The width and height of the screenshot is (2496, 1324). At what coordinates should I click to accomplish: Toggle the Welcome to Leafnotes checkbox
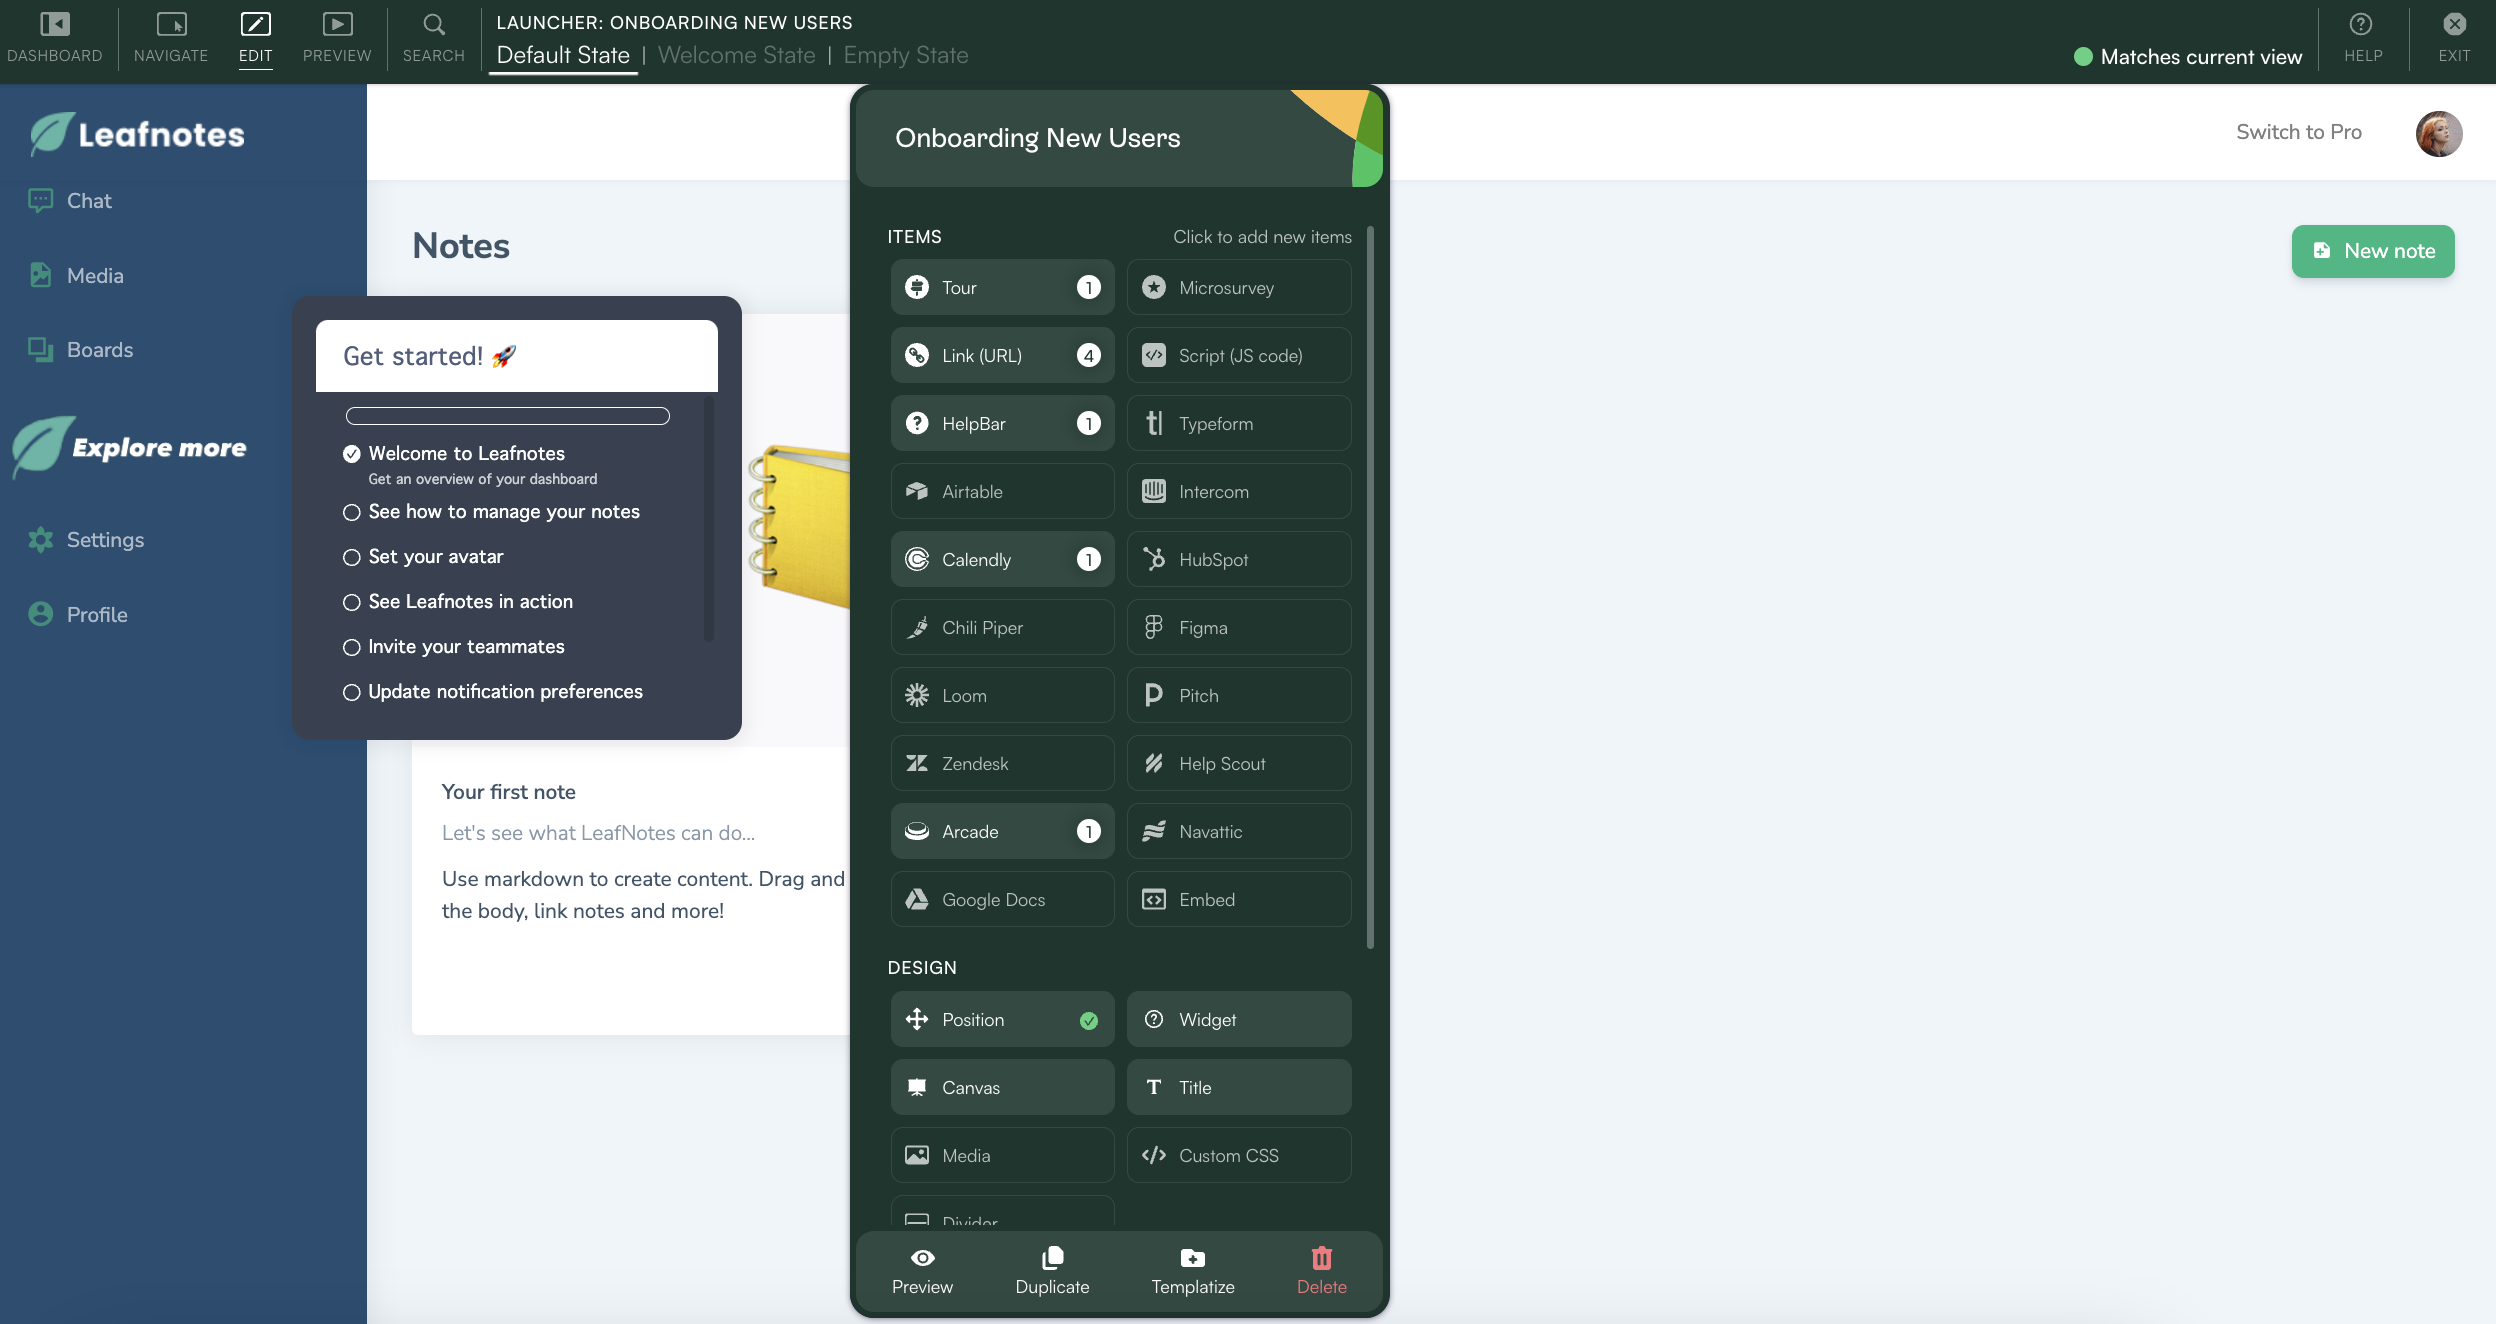click(x=352, y=454)
